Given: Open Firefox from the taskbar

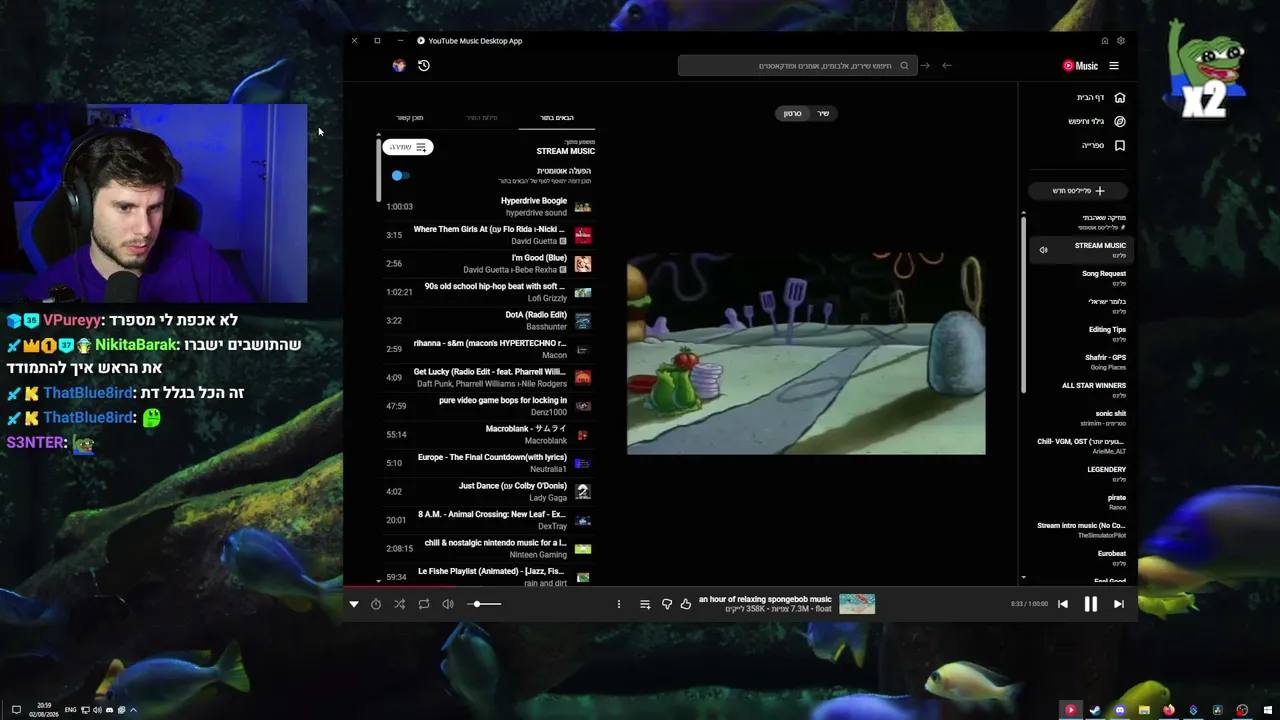Looking at the screenshot, I should tap(1169, 710).
